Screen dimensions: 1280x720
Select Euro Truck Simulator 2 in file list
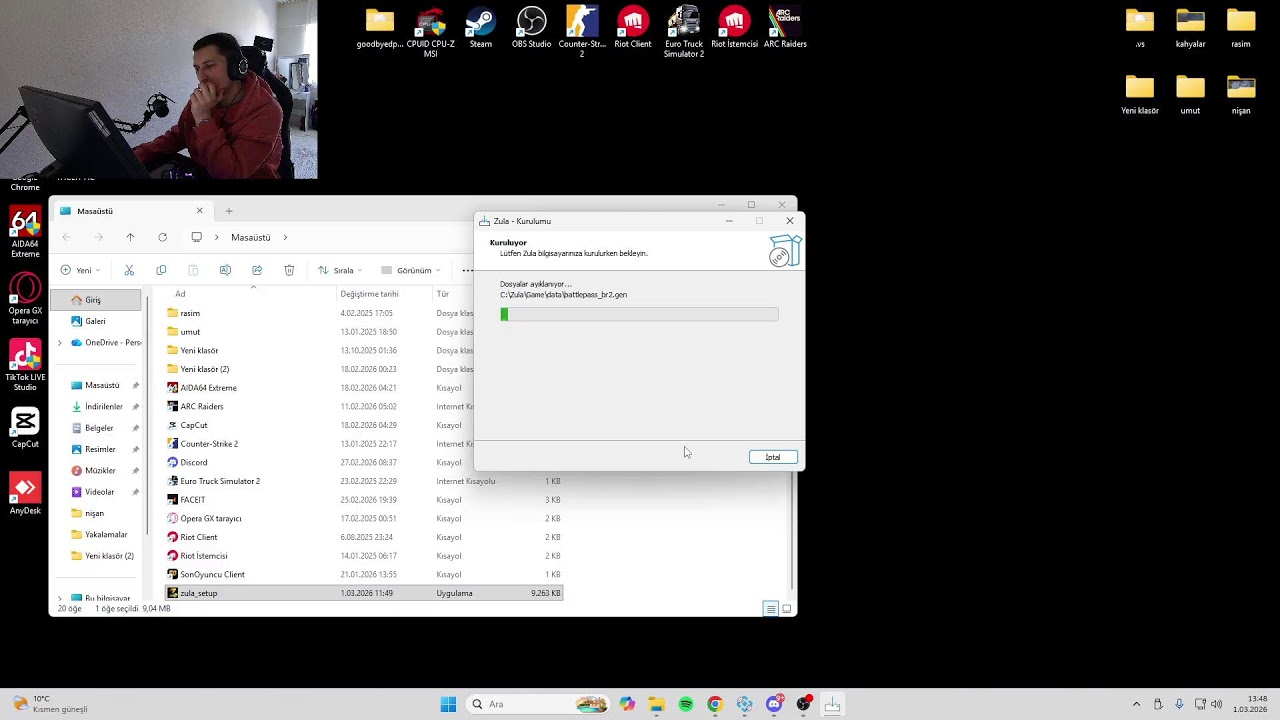pos(364,481)
